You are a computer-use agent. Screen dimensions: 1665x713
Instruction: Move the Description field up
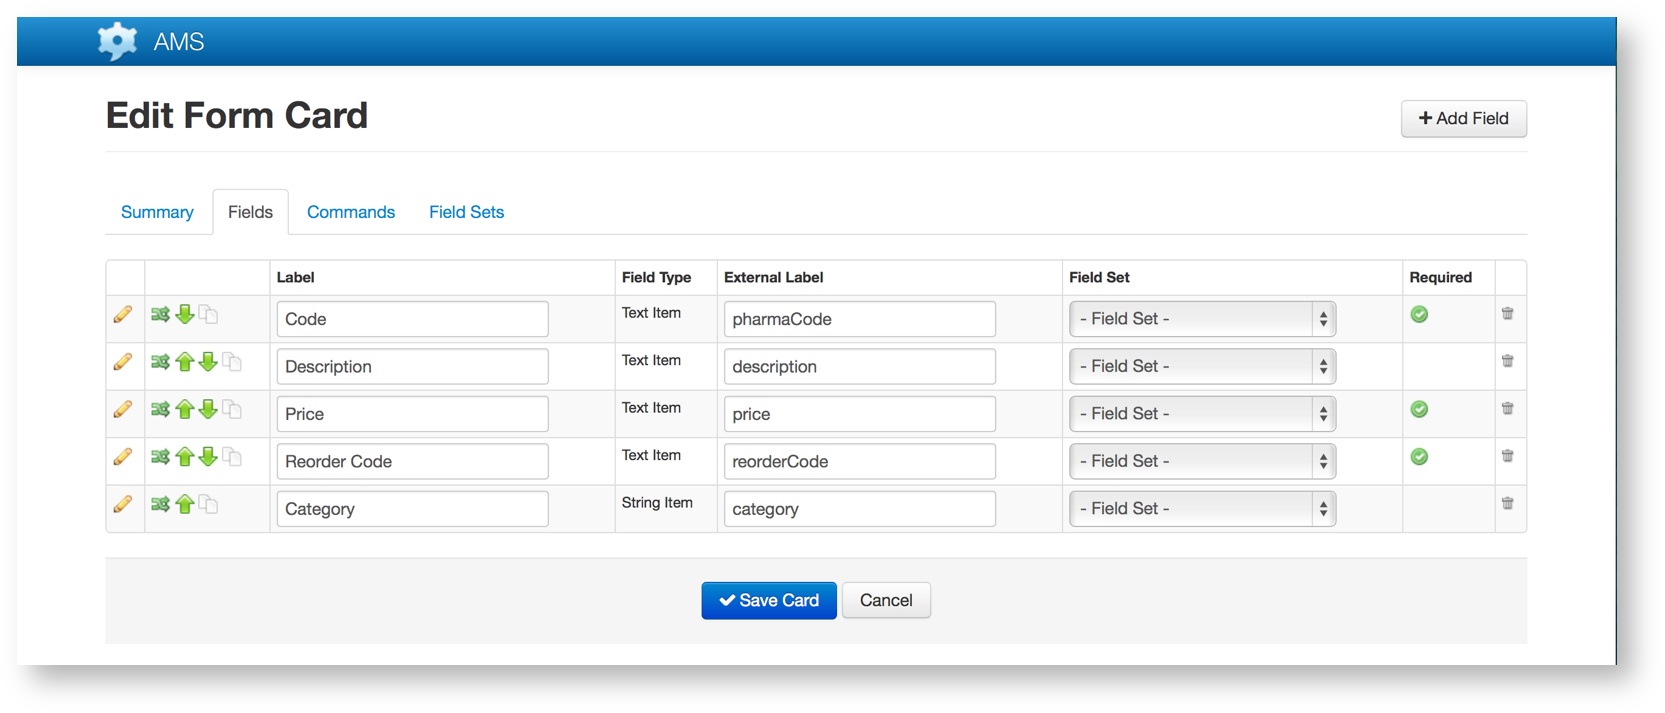click(185, 362)
